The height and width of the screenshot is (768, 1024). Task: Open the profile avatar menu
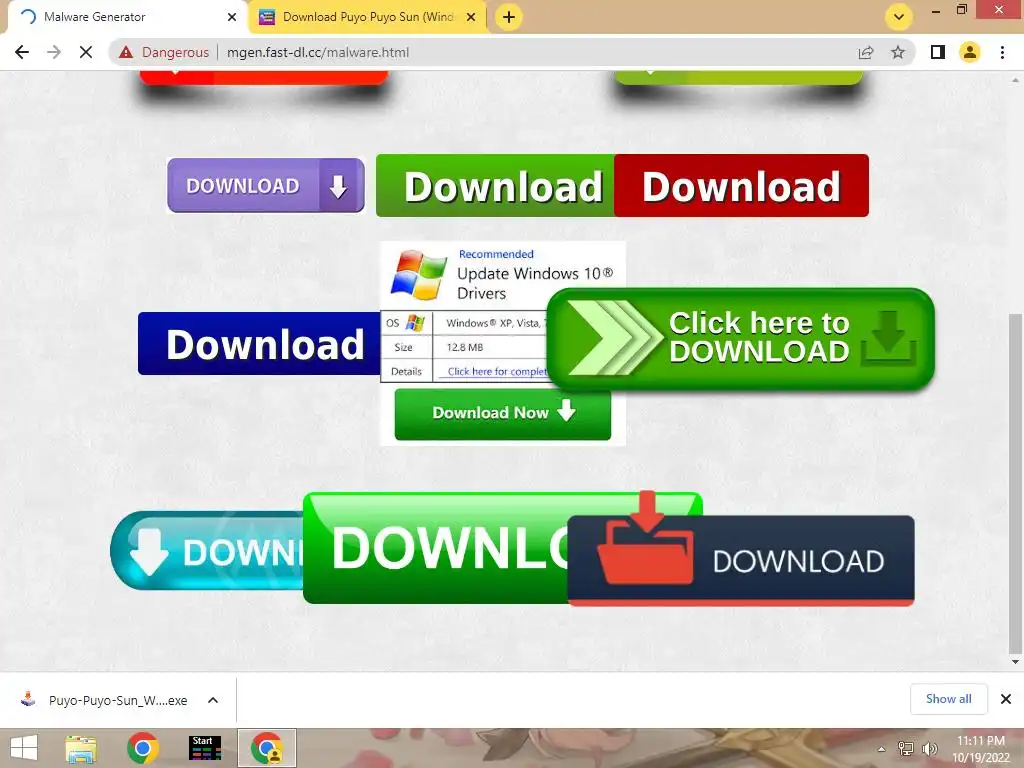[970, 52]
